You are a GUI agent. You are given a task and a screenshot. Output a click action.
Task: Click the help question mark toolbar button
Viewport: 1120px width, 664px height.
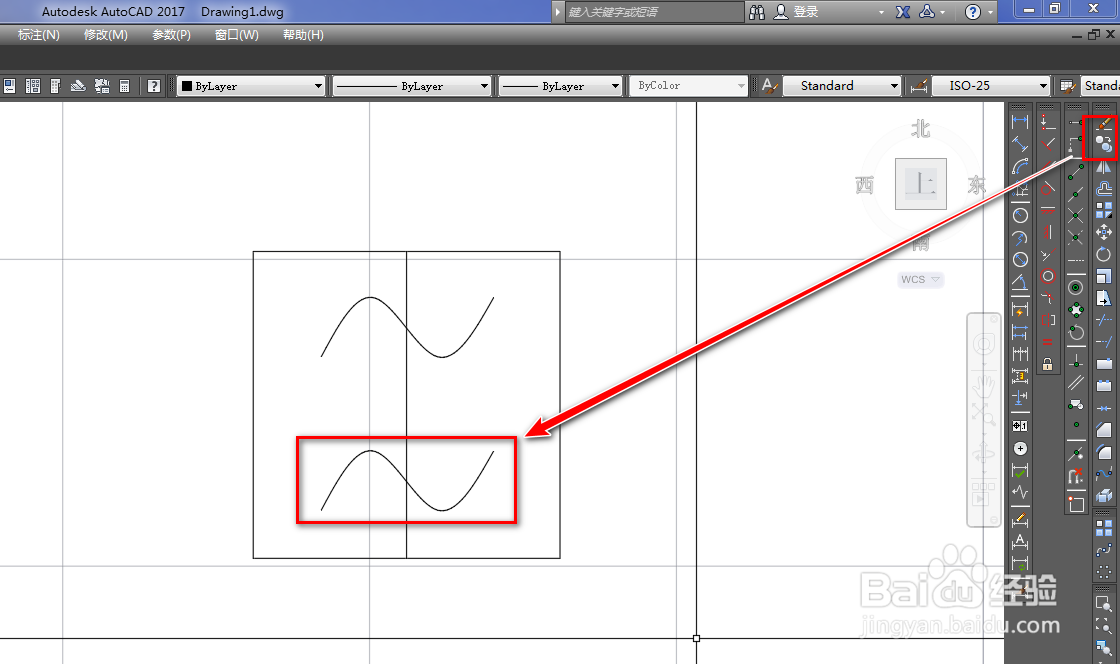click(x=154, y=86)
